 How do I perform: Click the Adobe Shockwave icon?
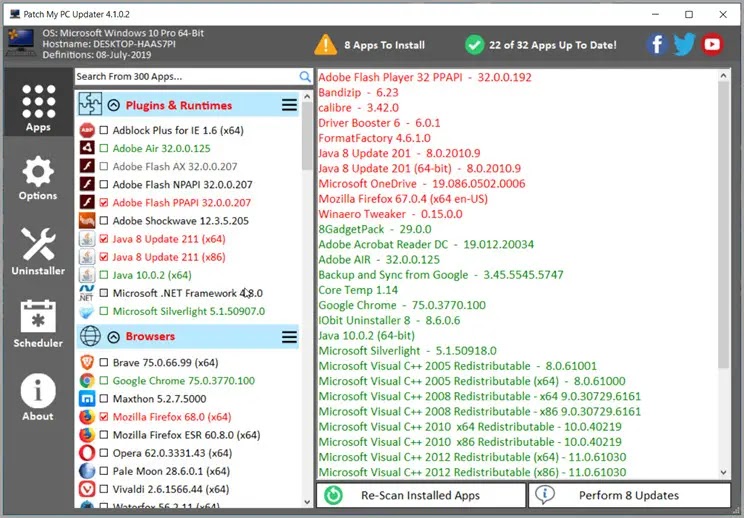coord(87,221)
